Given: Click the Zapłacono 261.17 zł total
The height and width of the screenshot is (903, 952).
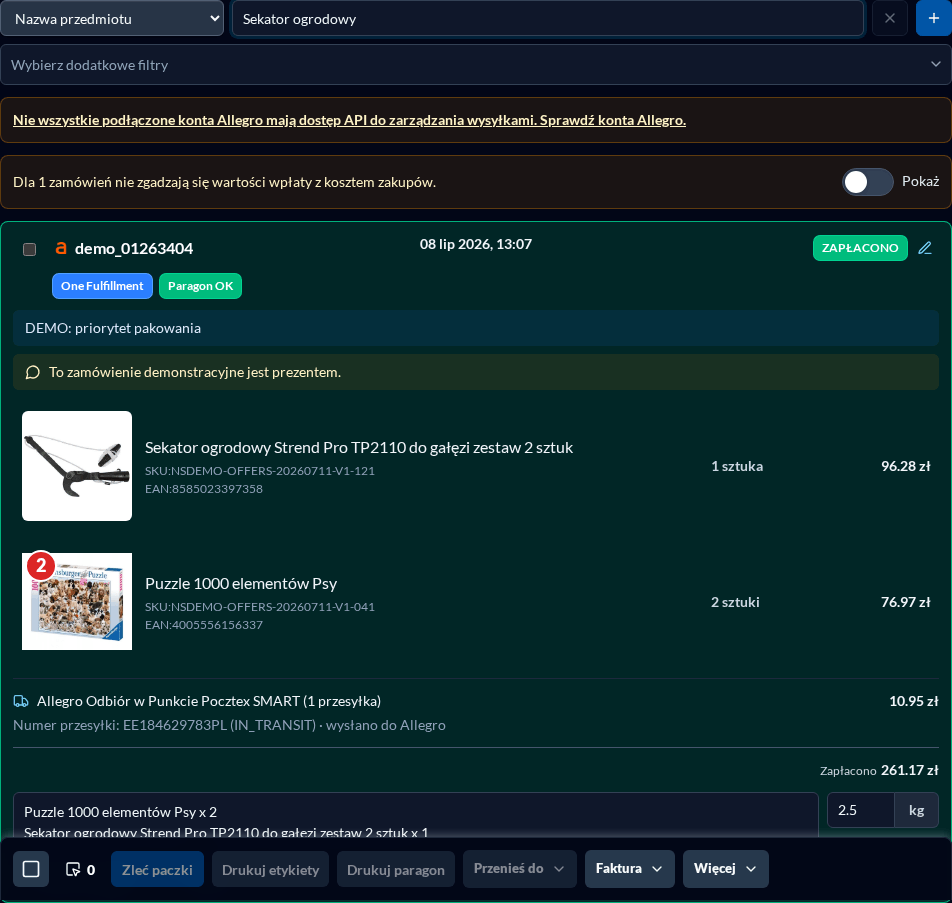Looking at the screenshot, I should click(879, 770).
